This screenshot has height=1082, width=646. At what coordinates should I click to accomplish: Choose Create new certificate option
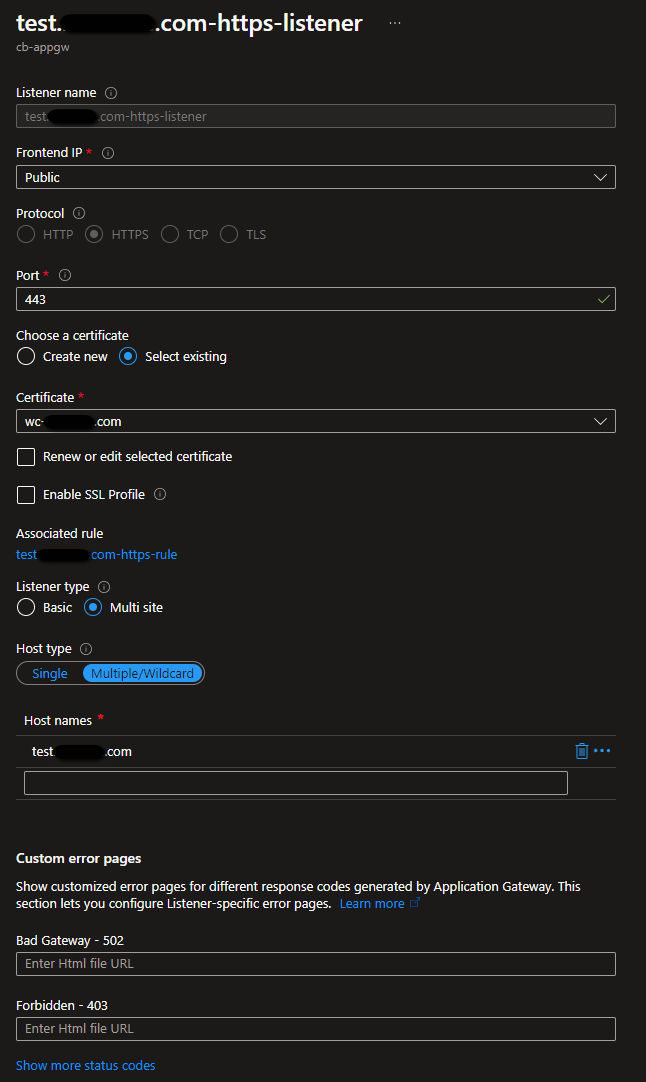tap(26, 357)
